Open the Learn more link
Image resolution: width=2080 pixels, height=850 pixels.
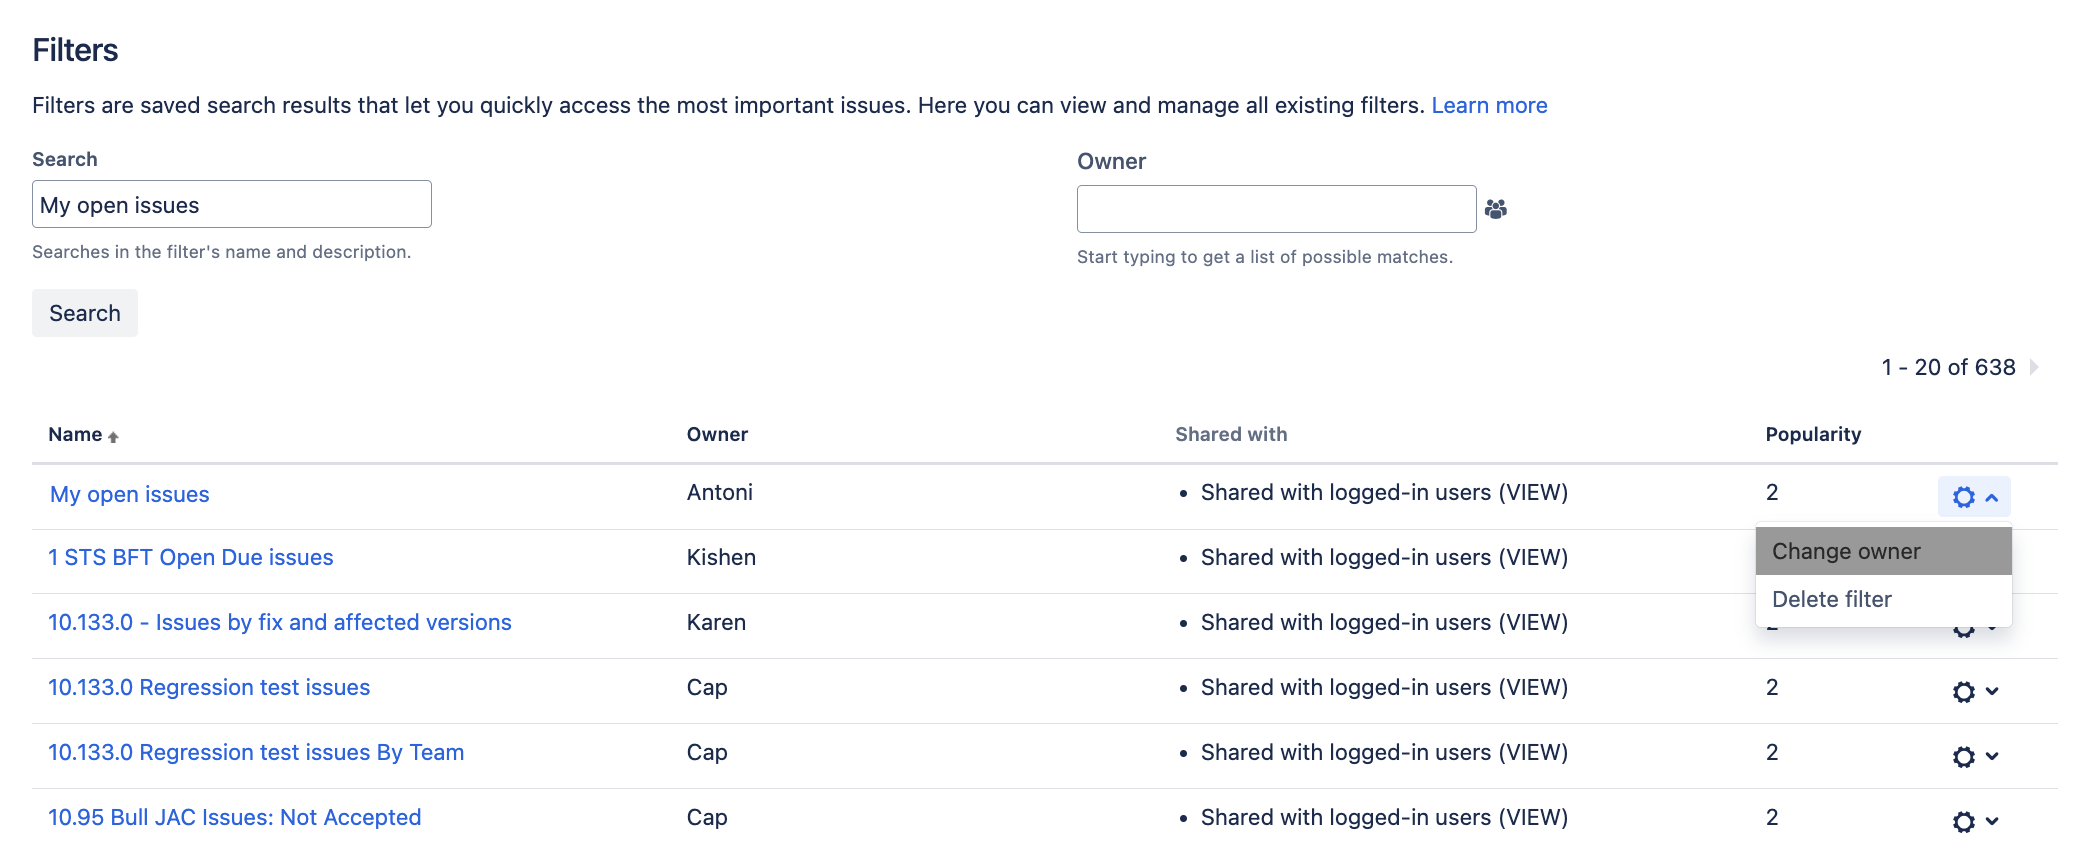pyautogui.click(x=1489, y=105)
